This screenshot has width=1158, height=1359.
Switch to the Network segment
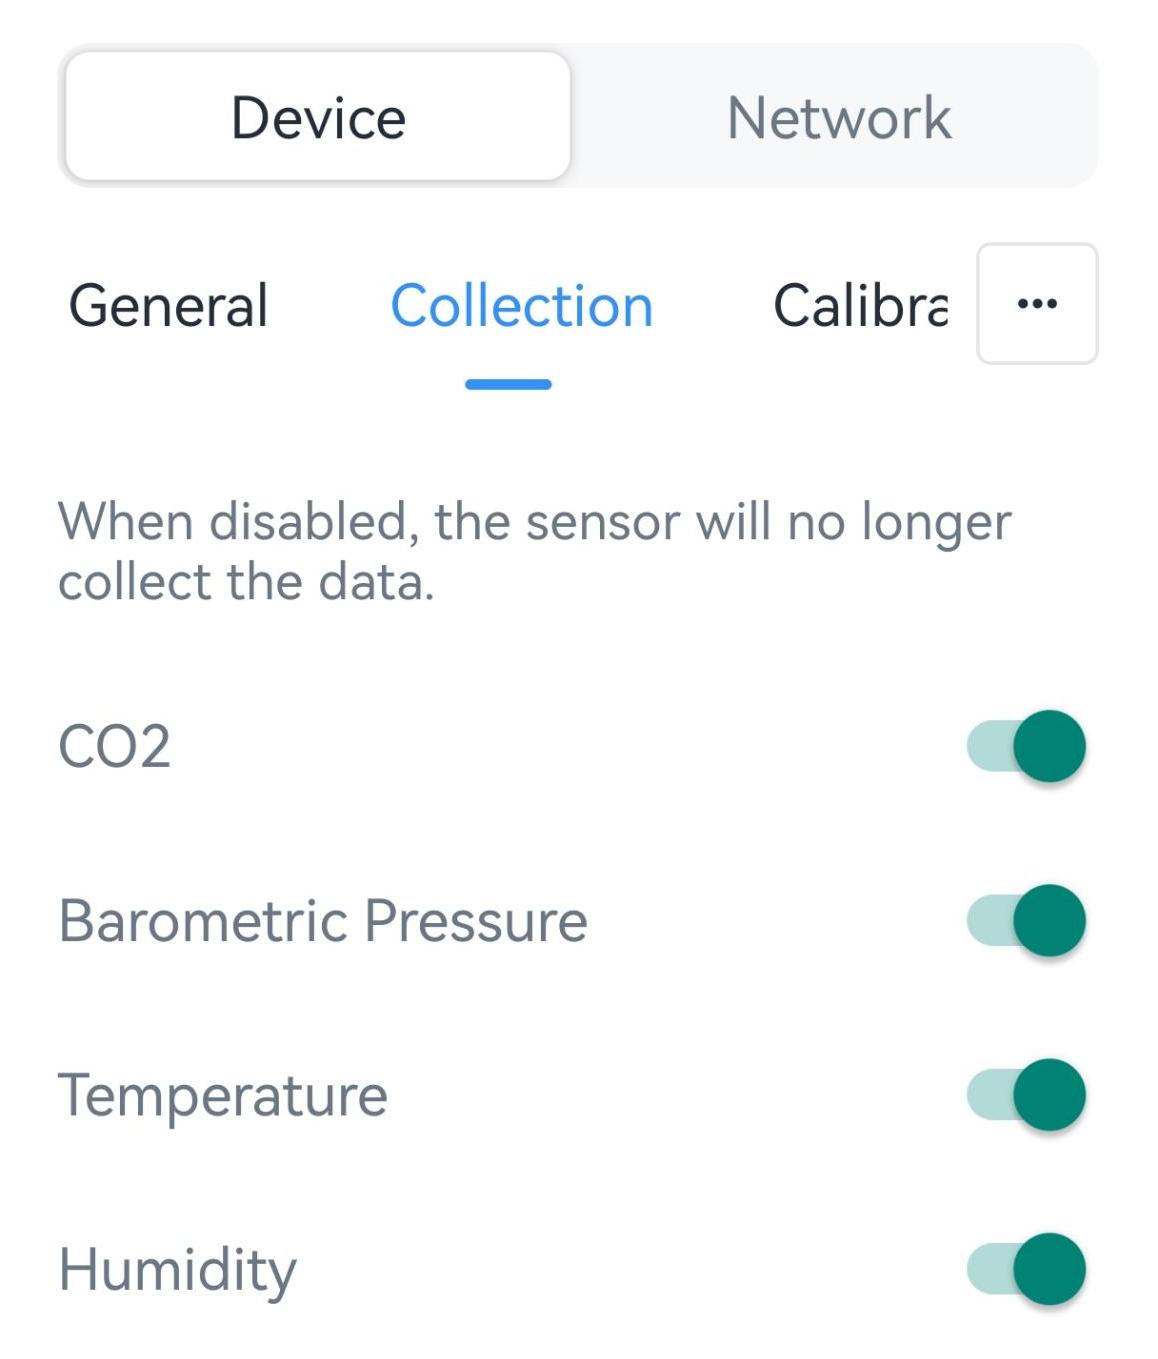pos(838,117)
